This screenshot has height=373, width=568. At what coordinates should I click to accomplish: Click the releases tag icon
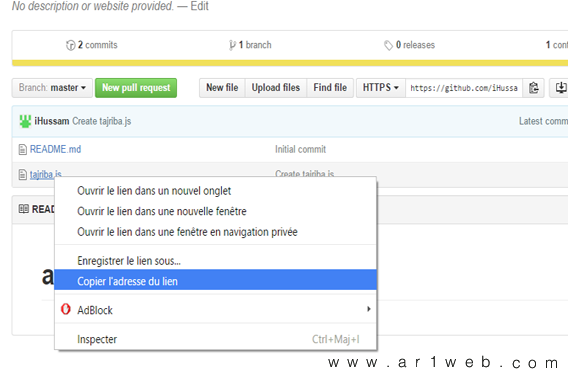click(388, 45)
